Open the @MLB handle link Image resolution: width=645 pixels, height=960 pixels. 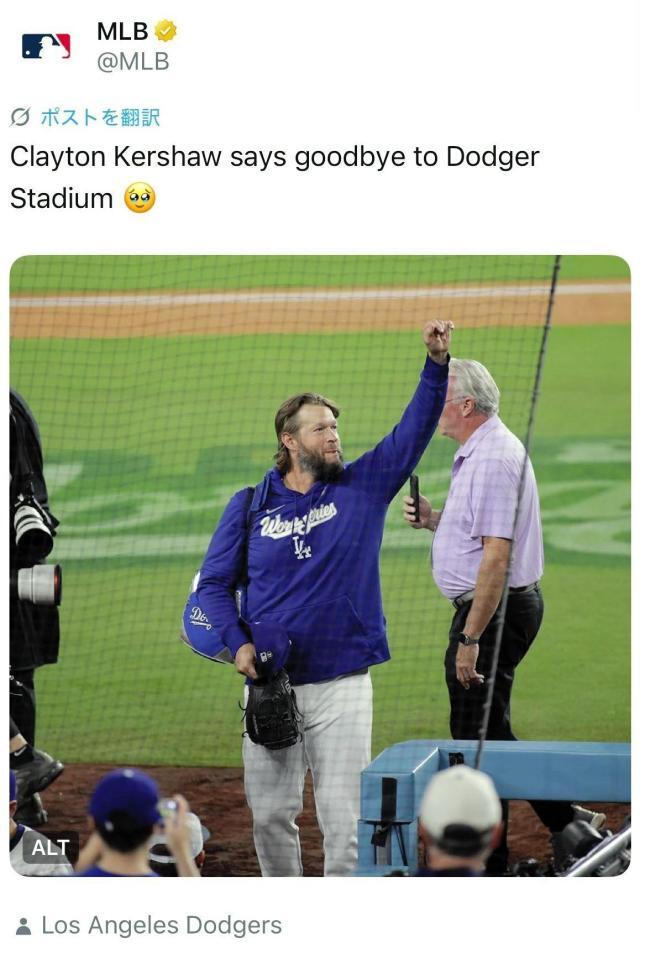133,62
